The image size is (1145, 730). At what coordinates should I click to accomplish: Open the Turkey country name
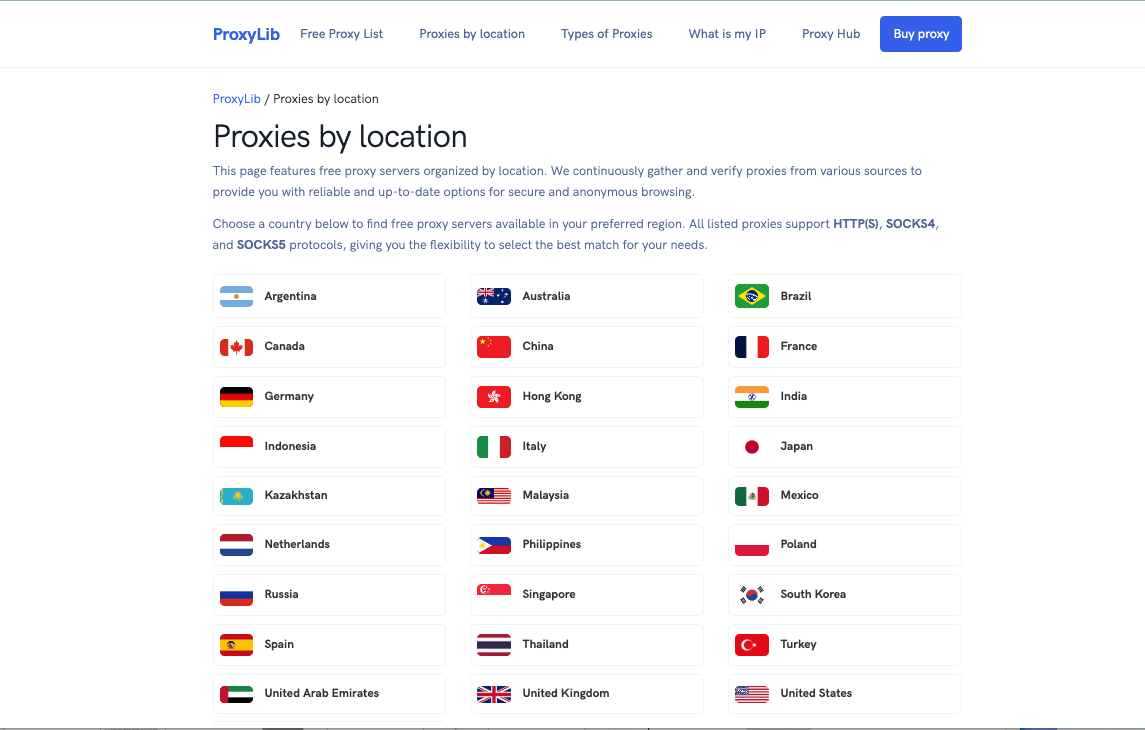pyautogui.click(x=799, y=644)
